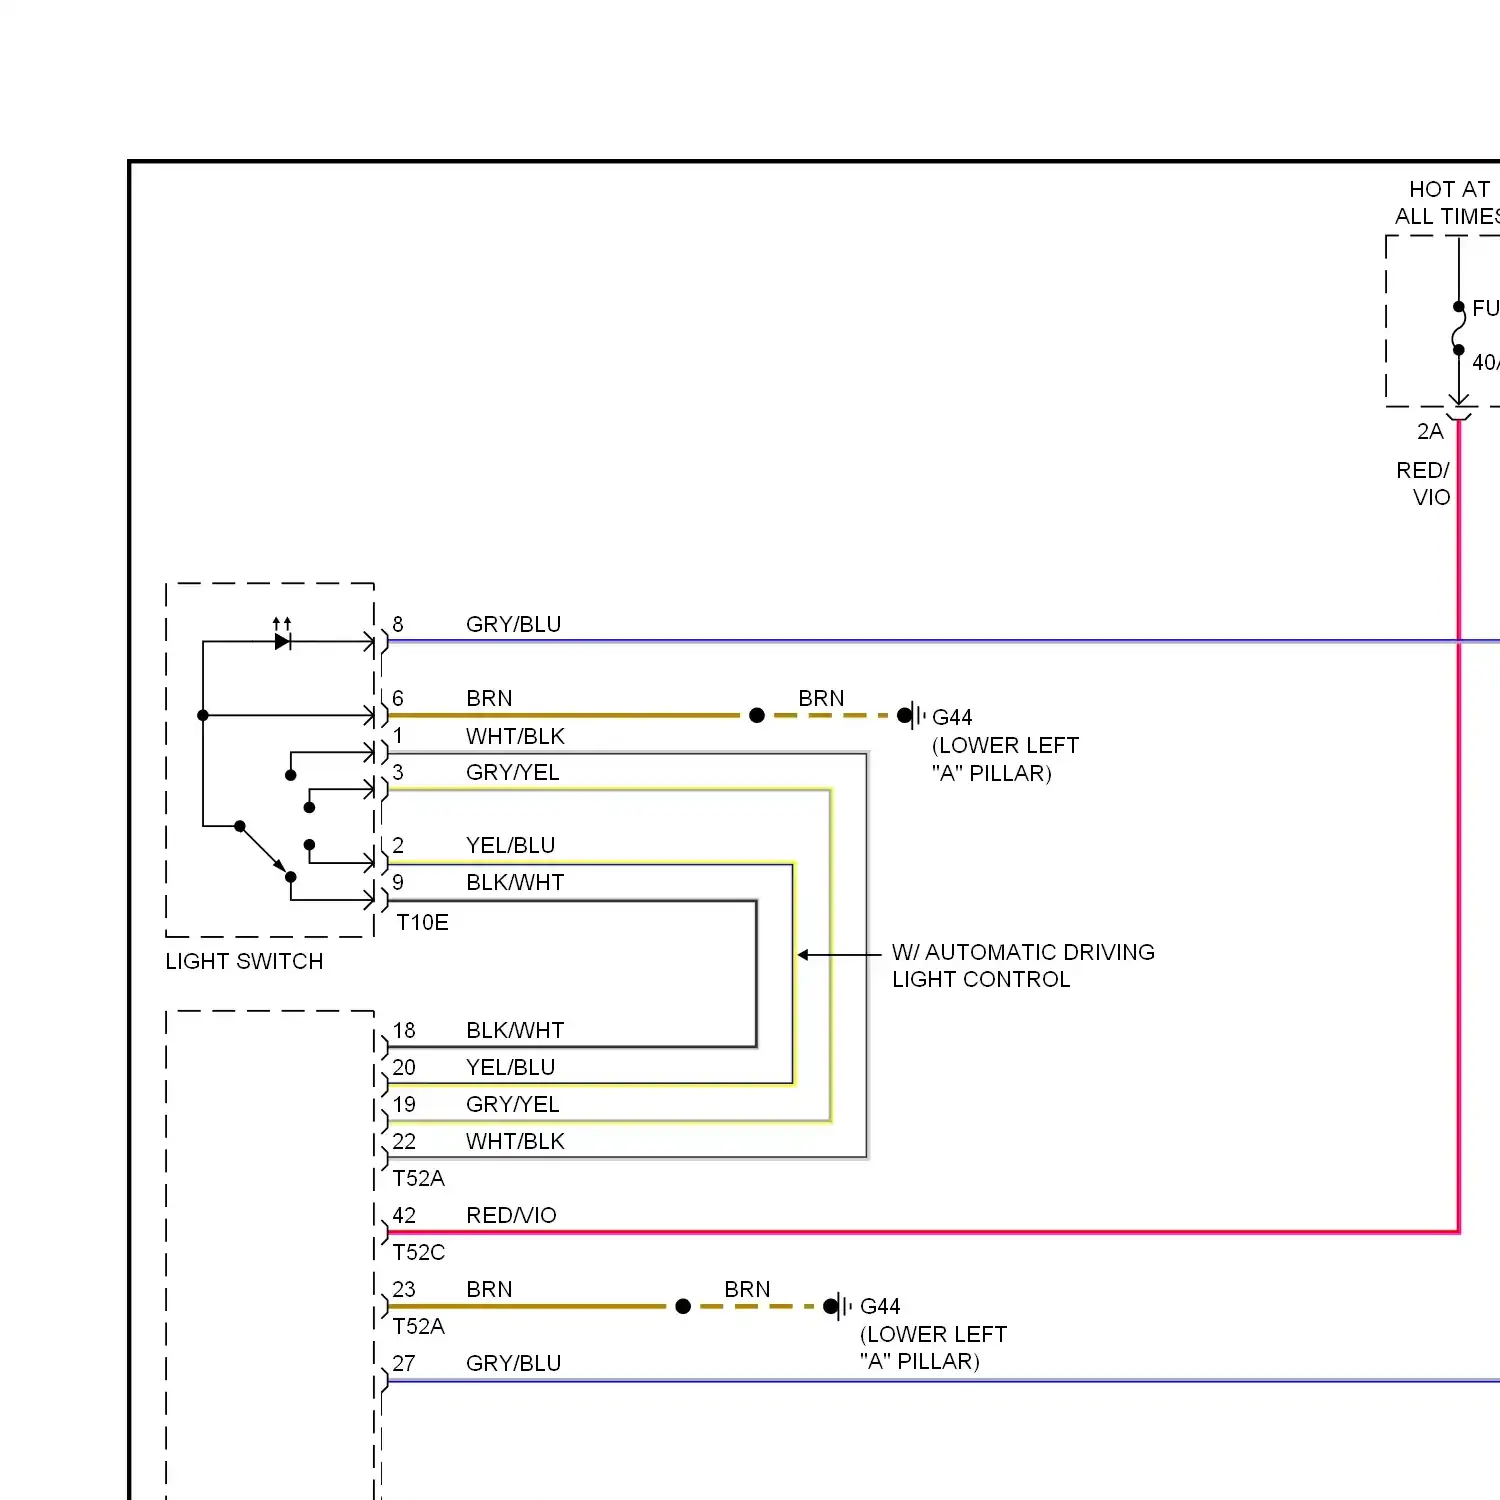The width and height of the screenshot is (1500, 1500).
Task: Click the YEL/BLU wire label at pin 20
Action: (x=510, y=1067)
